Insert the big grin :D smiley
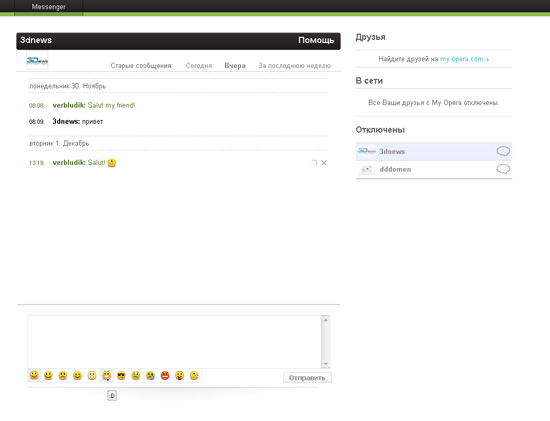Image resolution: width=550 pixels, height=421 pixels. pos(107,376)
